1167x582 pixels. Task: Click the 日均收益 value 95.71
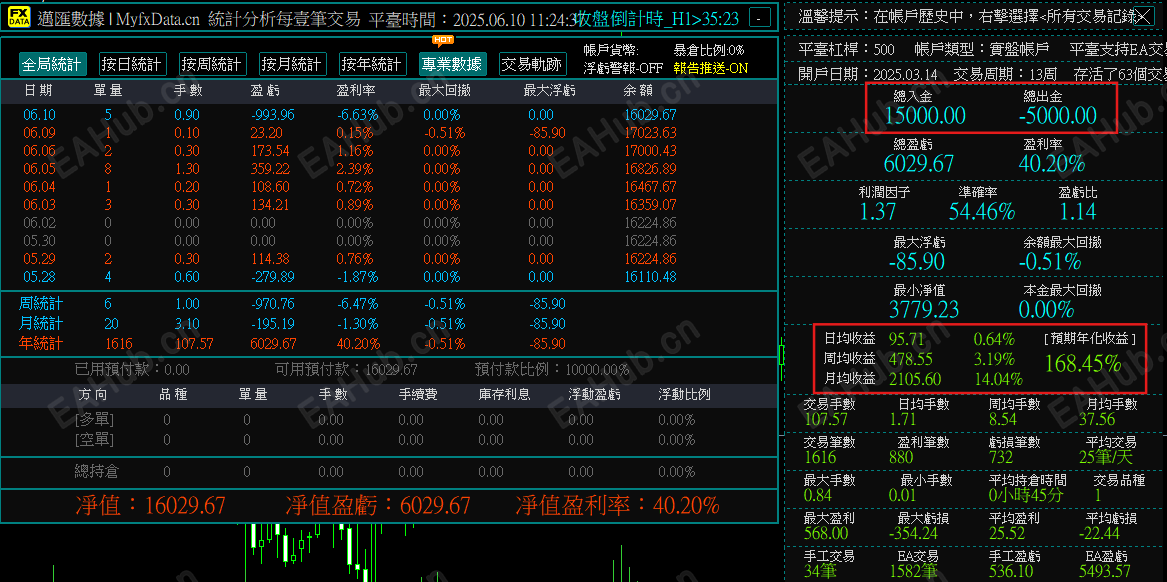click(907, 339)
